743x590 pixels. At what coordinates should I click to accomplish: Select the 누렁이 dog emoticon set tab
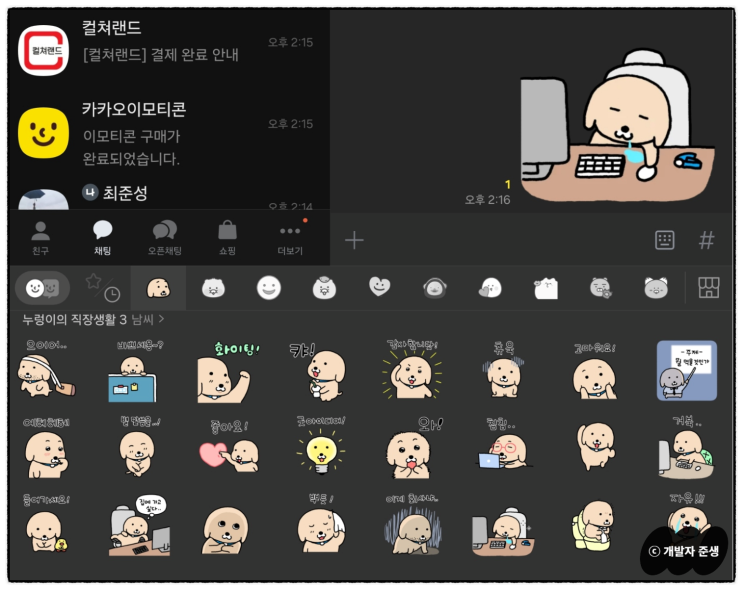click(x=158, y=288)
